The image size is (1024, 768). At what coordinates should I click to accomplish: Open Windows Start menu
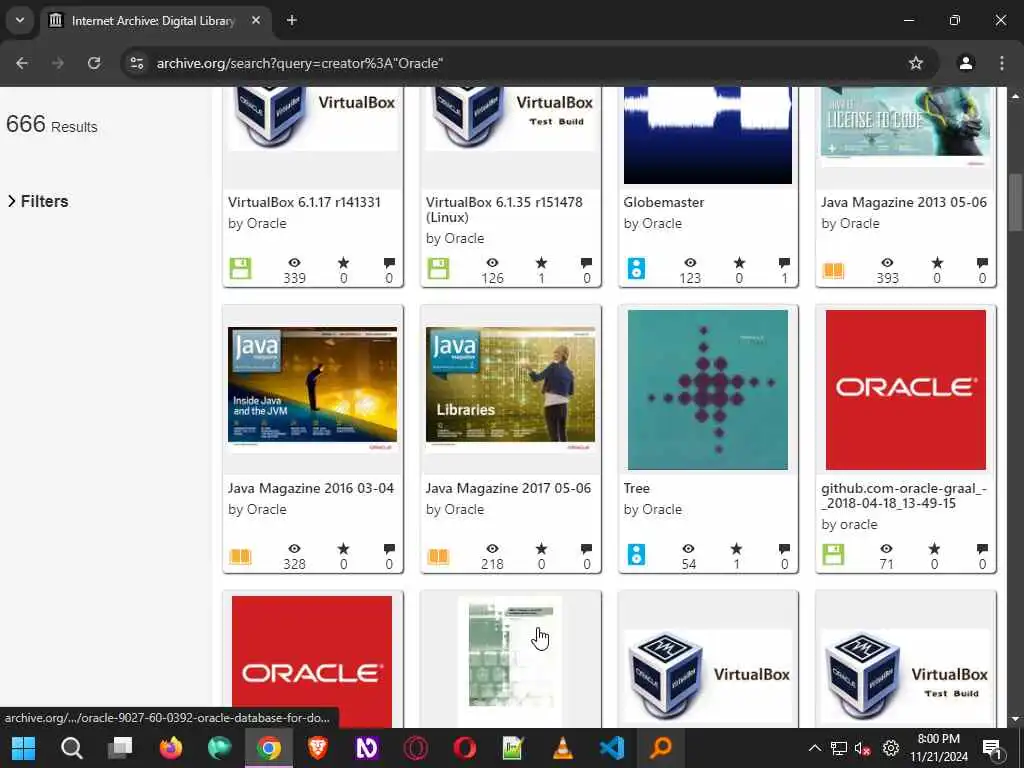coord(24,748)
